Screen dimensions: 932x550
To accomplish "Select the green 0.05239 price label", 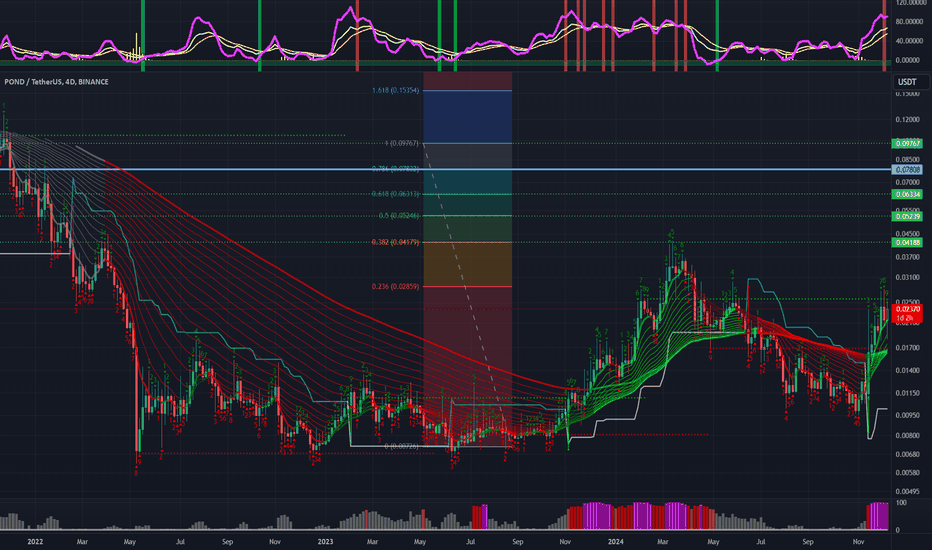I will pos(908,216).
